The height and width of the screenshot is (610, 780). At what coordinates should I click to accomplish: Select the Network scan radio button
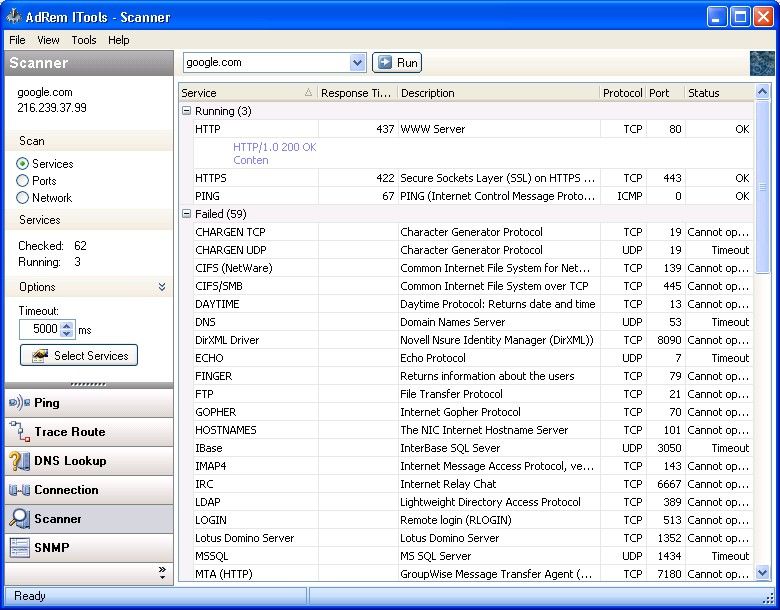tap(23, 198)
